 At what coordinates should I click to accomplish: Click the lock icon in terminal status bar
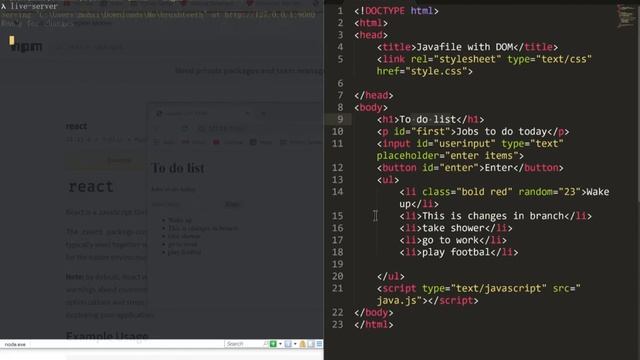click(302, 344)
